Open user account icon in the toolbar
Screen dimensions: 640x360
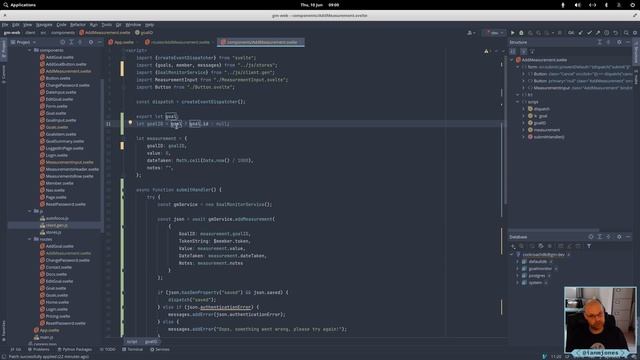[471, 33]
